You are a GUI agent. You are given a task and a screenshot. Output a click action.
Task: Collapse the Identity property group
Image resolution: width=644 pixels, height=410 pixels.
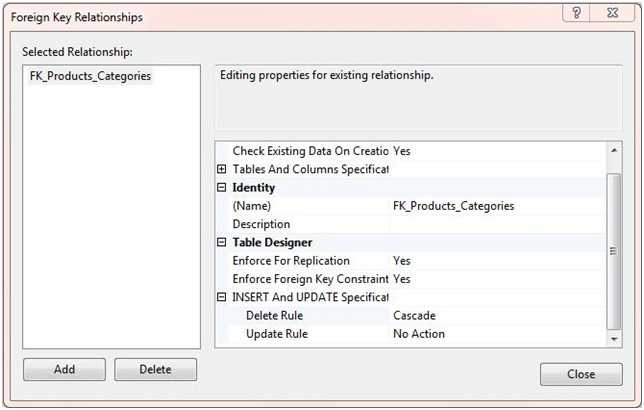pos(222,187)
